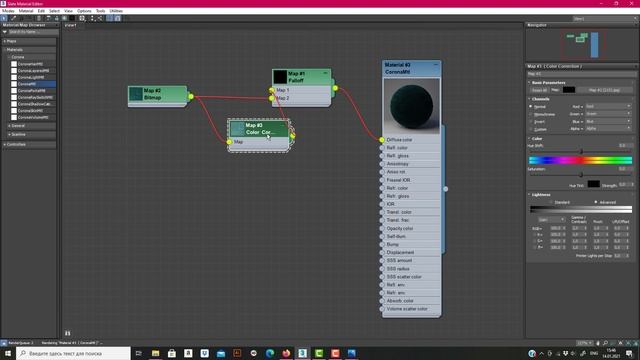
Task: Toggle the B= row checkbox
Action: coord(534,247)
